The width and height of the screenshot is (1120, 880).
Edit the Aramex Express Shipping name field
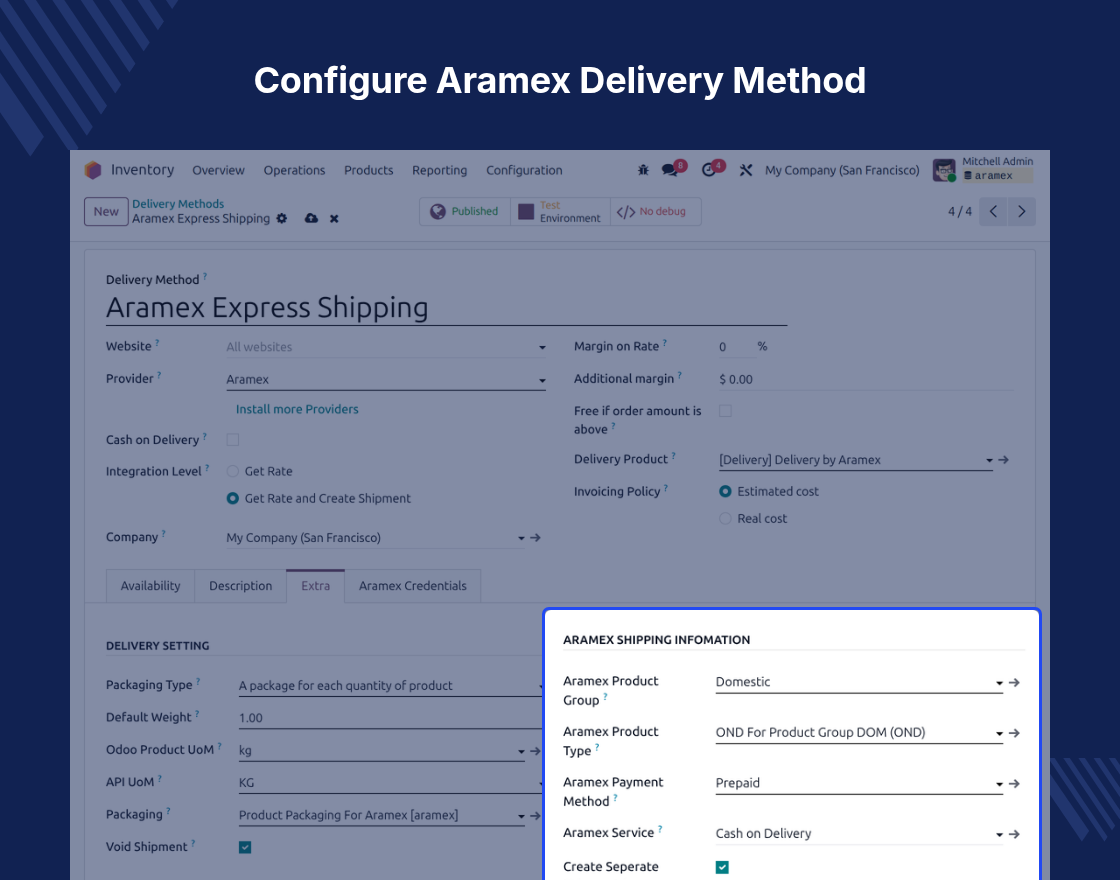click(446, 308)
